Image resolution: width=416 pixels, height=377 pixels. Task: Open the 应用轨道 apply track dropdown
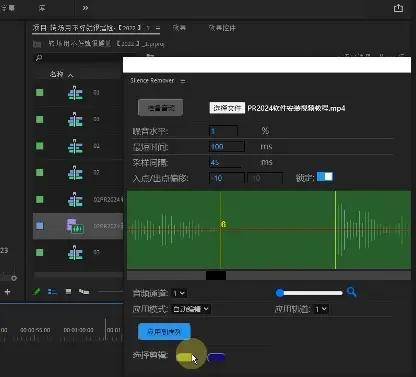[x=322, y=309]
